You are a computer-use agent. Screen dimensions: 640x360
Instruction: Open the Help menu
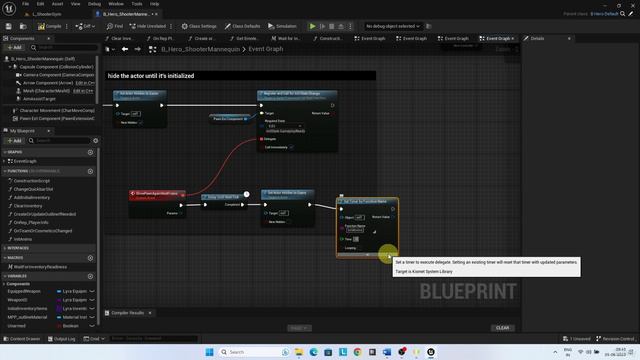click(154, 4)
